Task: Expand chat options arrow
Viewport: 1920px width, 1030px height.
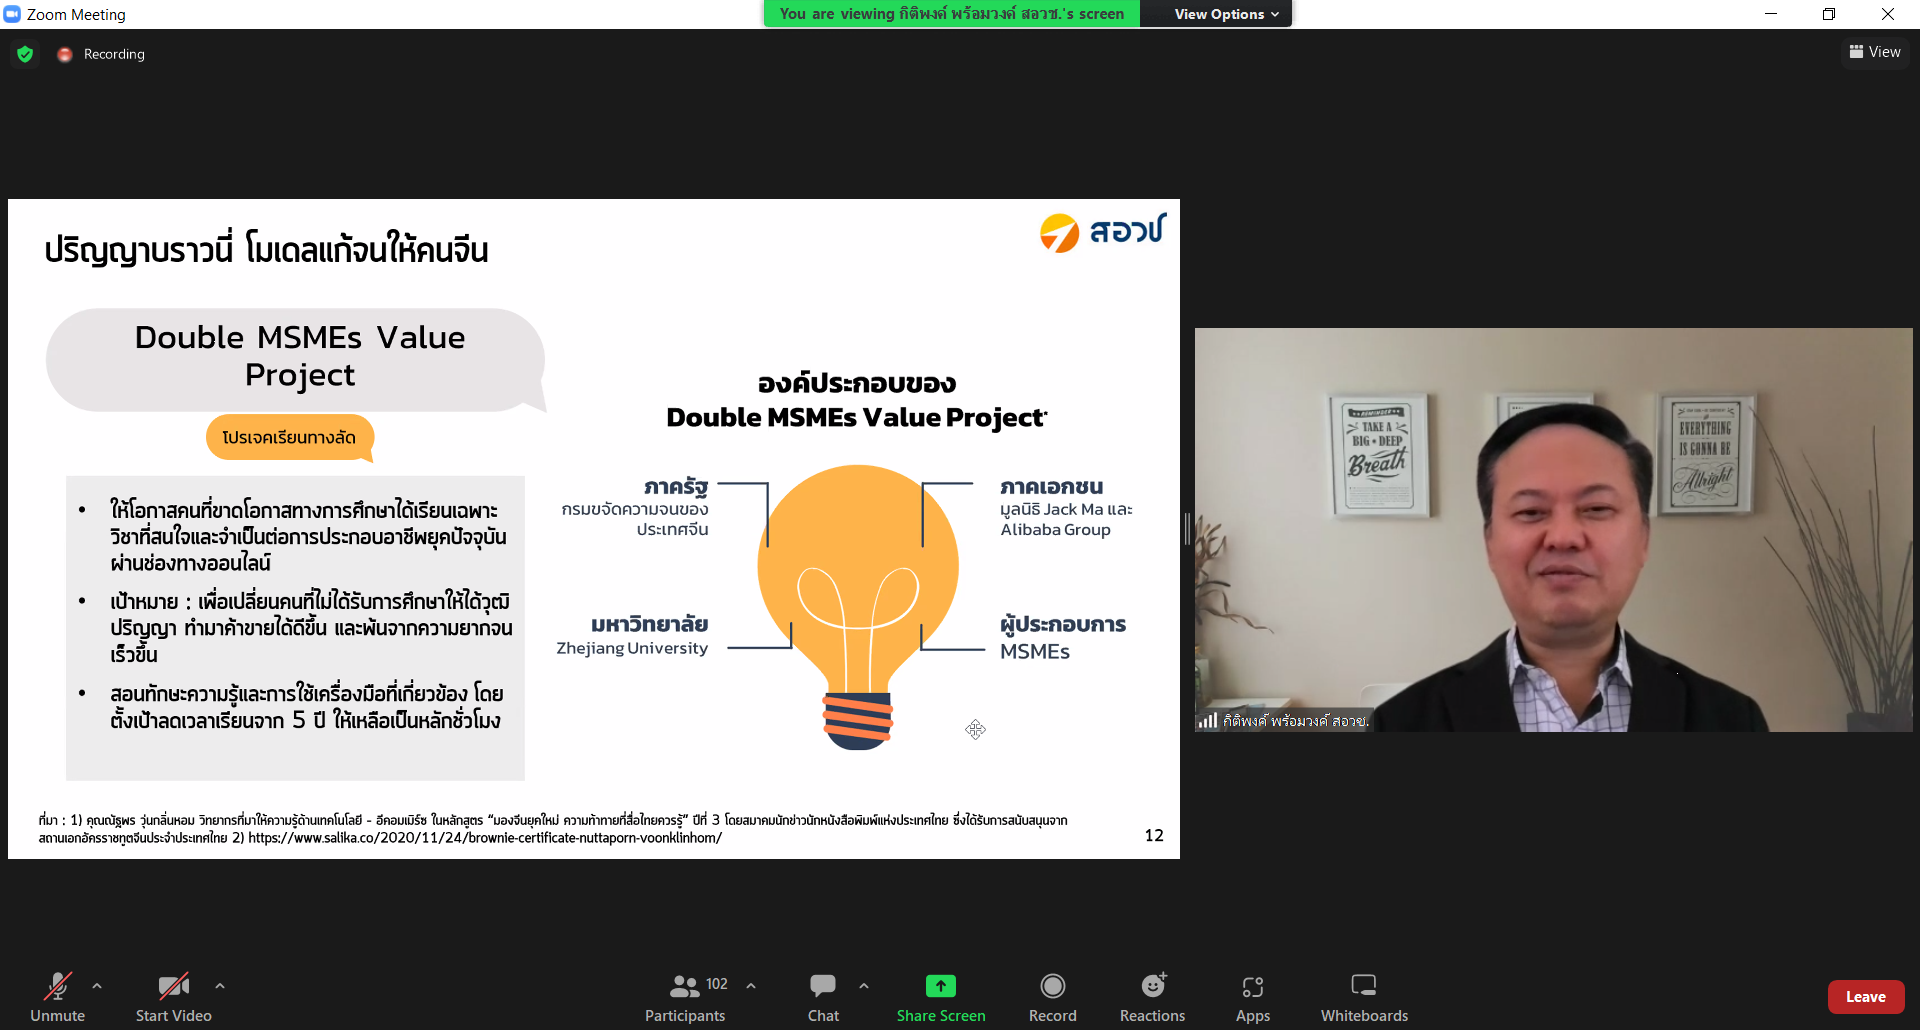Action: click(x=864, y=986)
